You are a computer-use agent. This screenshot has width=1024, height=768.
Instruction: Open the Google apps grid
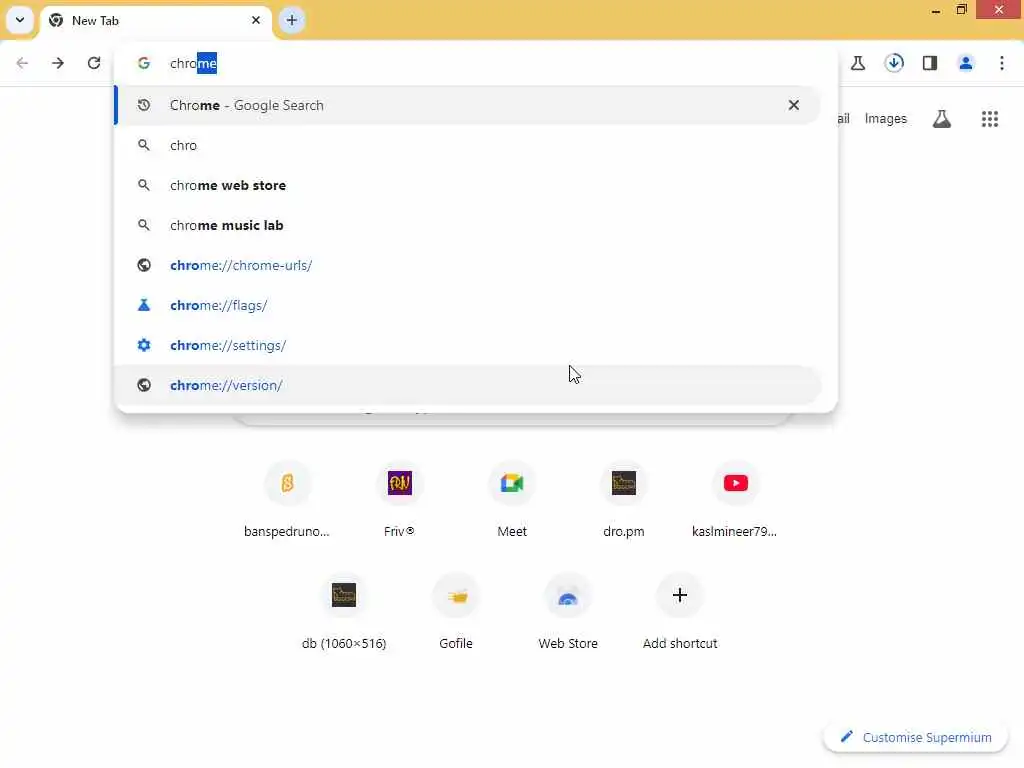(x=990, y=119)
